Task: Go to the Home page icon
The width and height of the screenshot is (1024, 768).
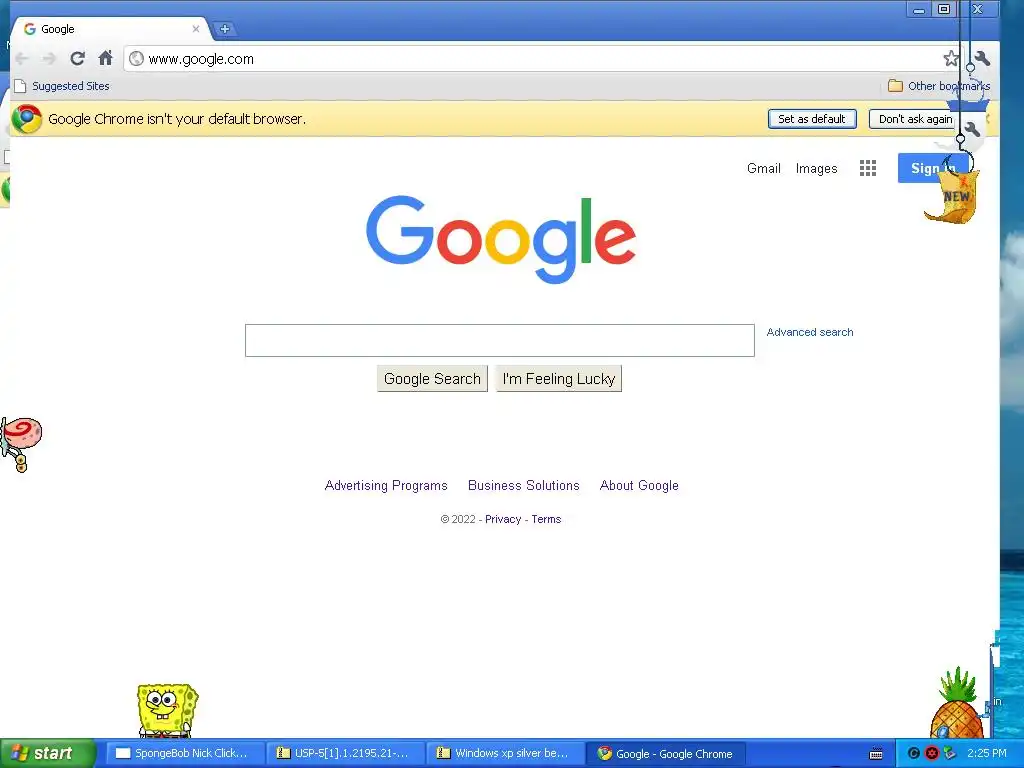Action: 105,58
